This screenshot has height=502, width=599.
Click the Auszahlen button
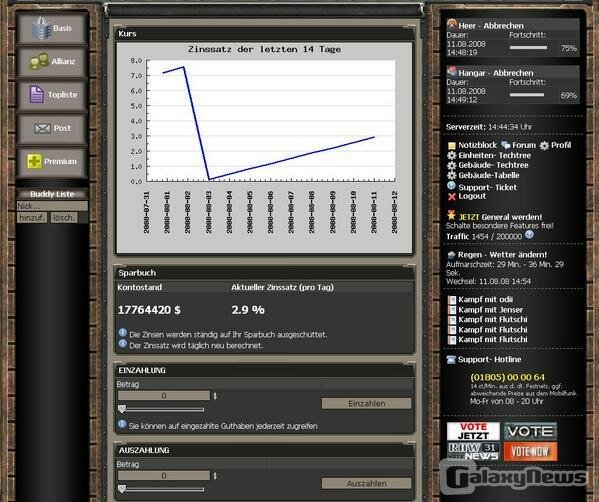366,484
